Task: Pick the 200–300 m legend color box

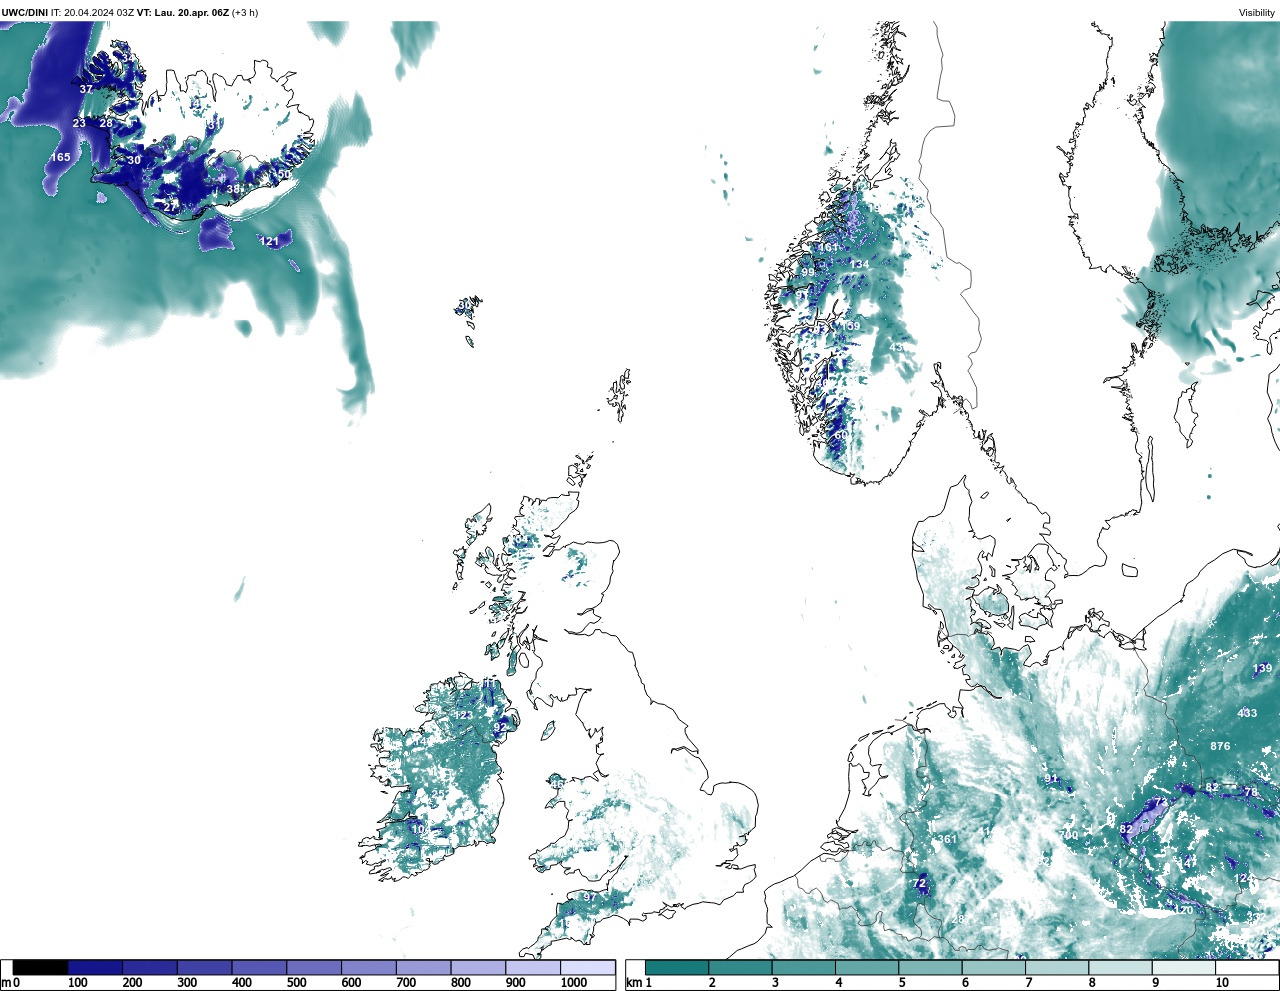Action: click(x=150, y=967)
